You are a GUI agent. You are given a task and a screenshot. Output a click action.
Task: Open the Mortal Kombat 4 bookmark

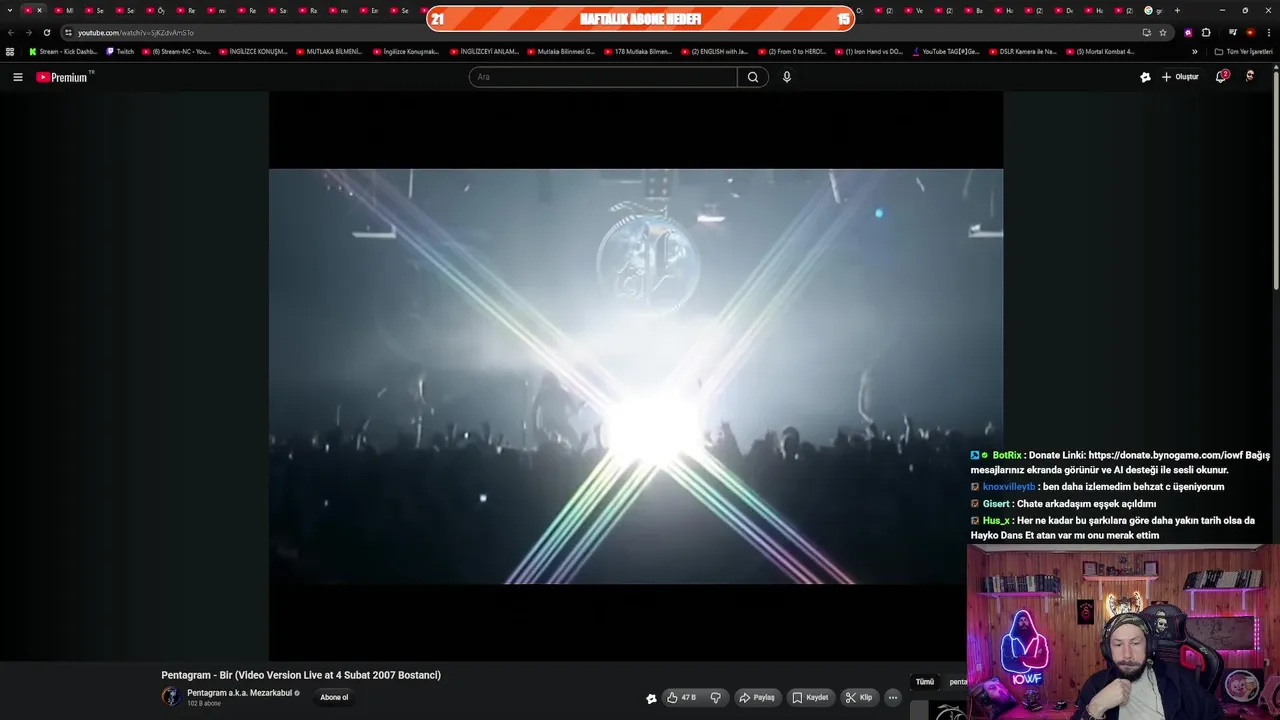coord(1100,51)
